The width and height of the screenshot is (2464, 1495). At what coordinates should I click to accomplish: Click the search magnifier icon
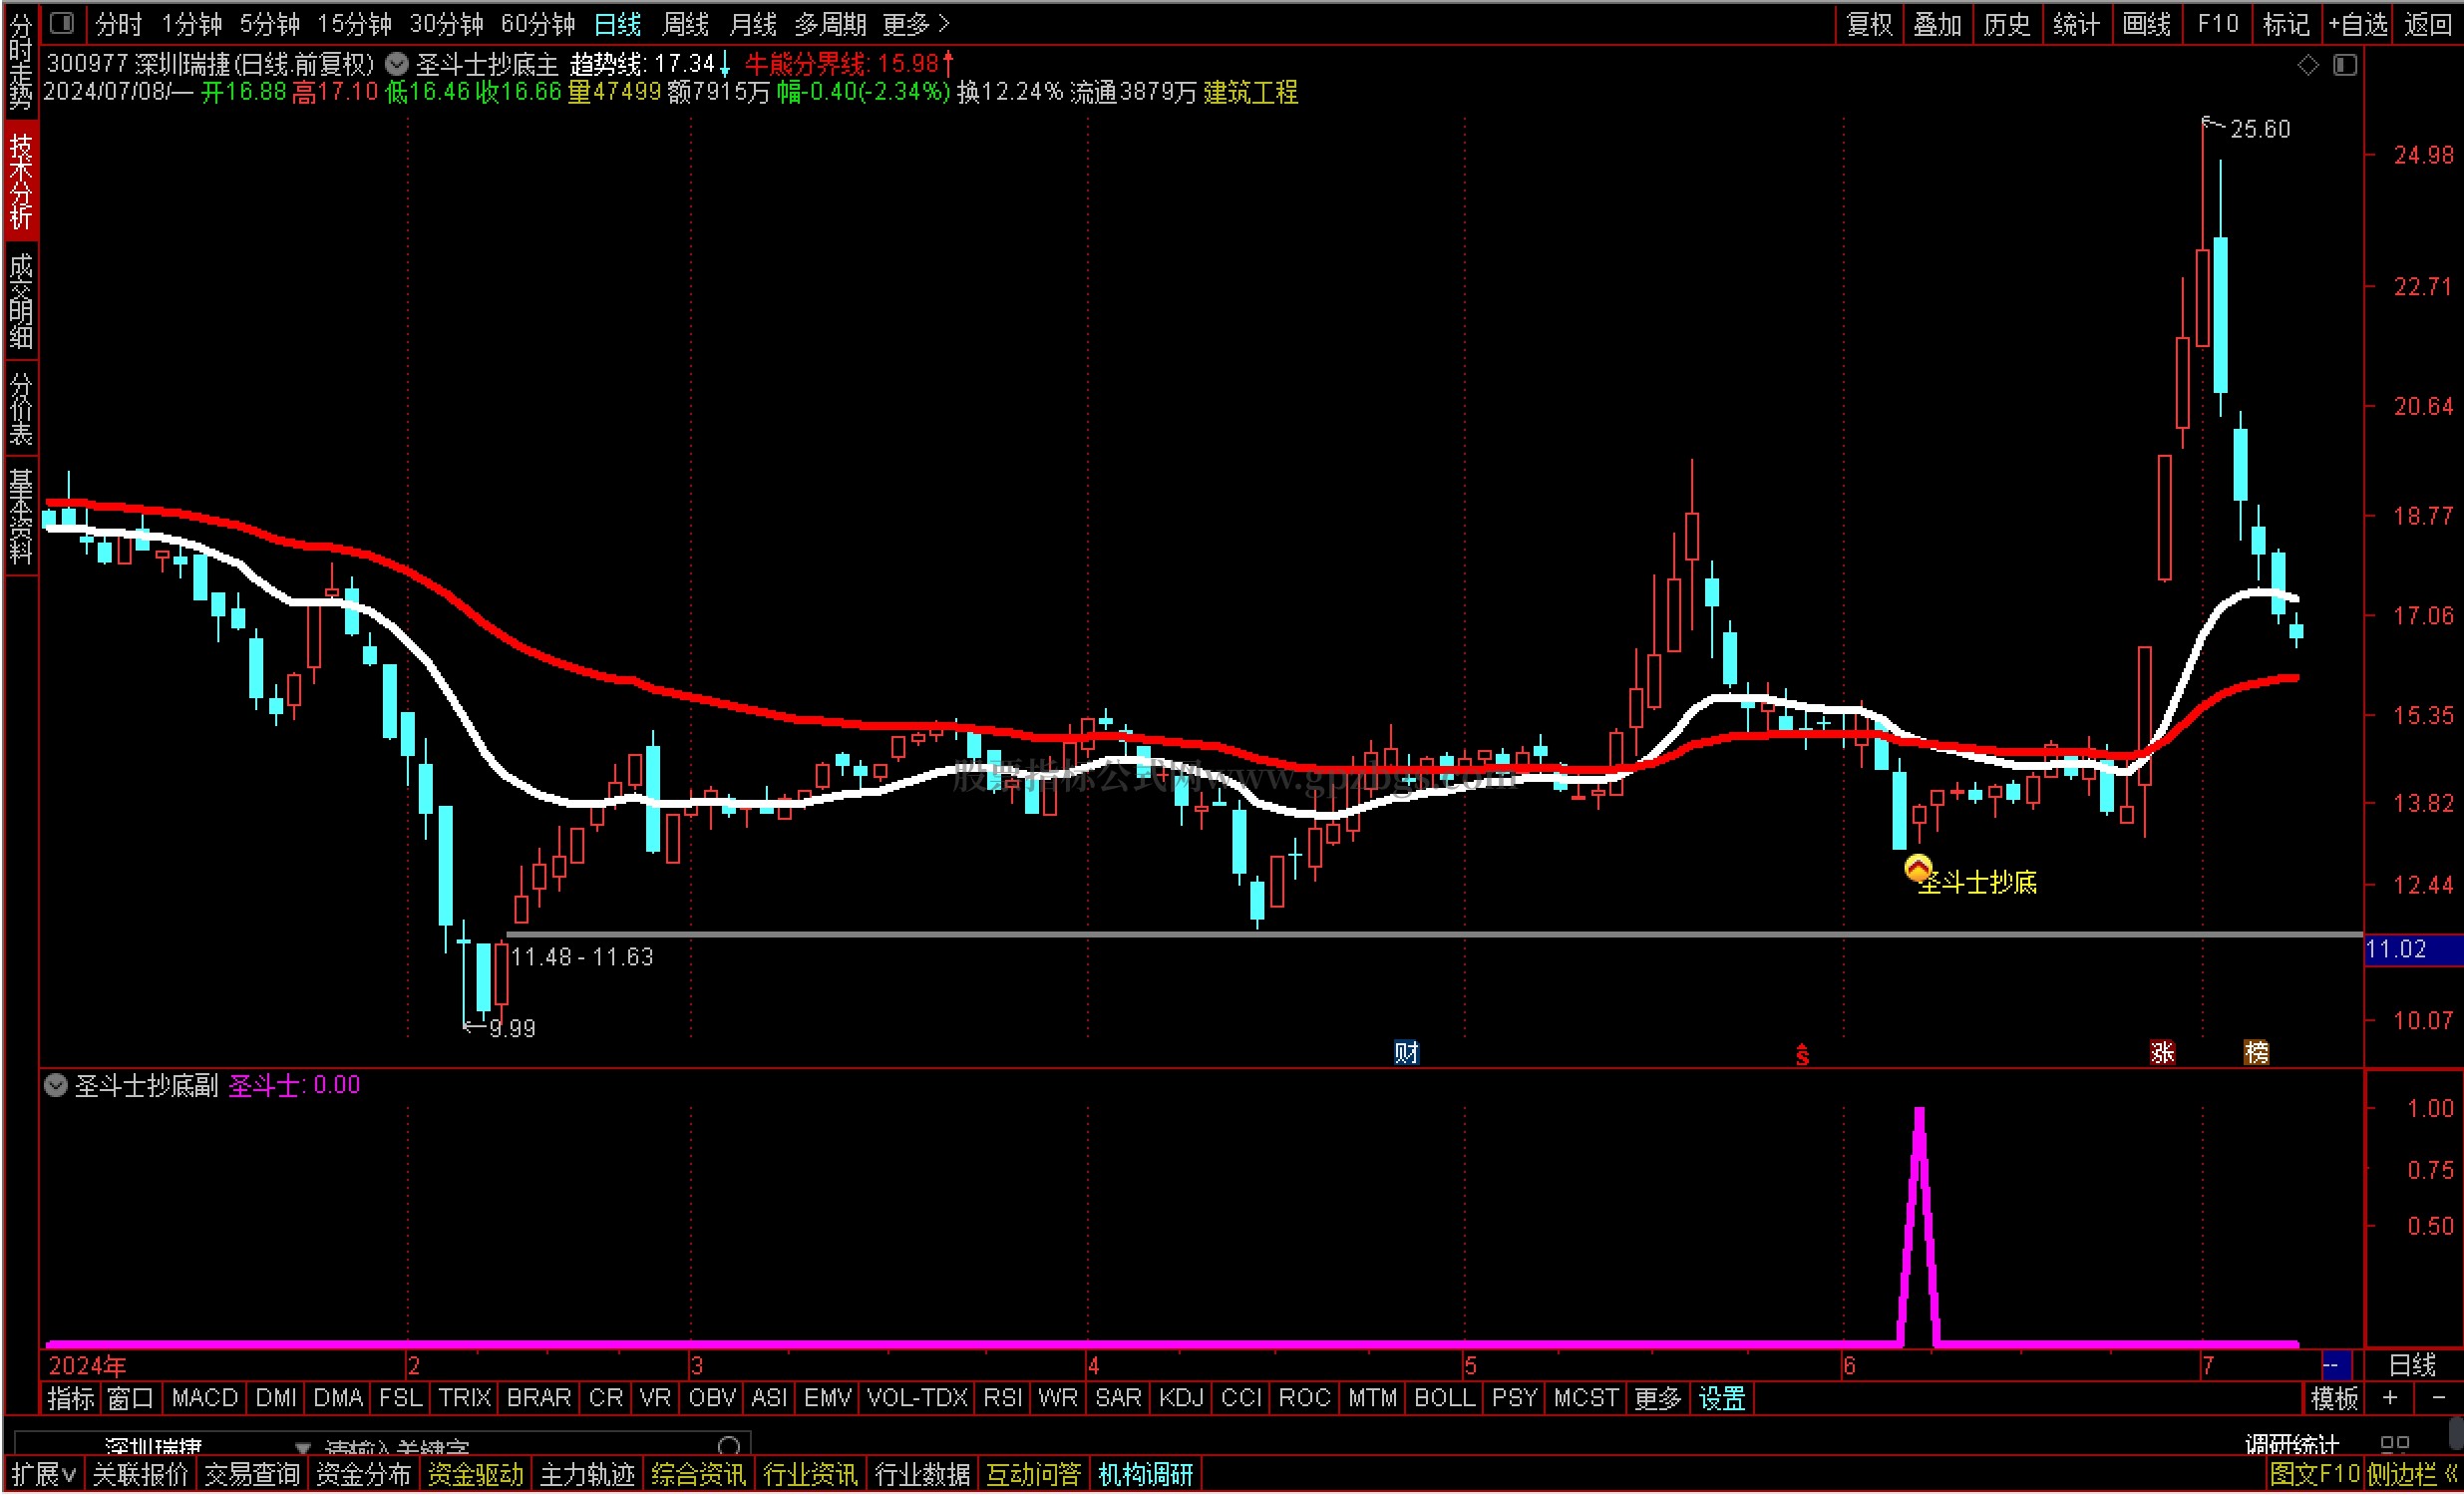(730, 1446)
